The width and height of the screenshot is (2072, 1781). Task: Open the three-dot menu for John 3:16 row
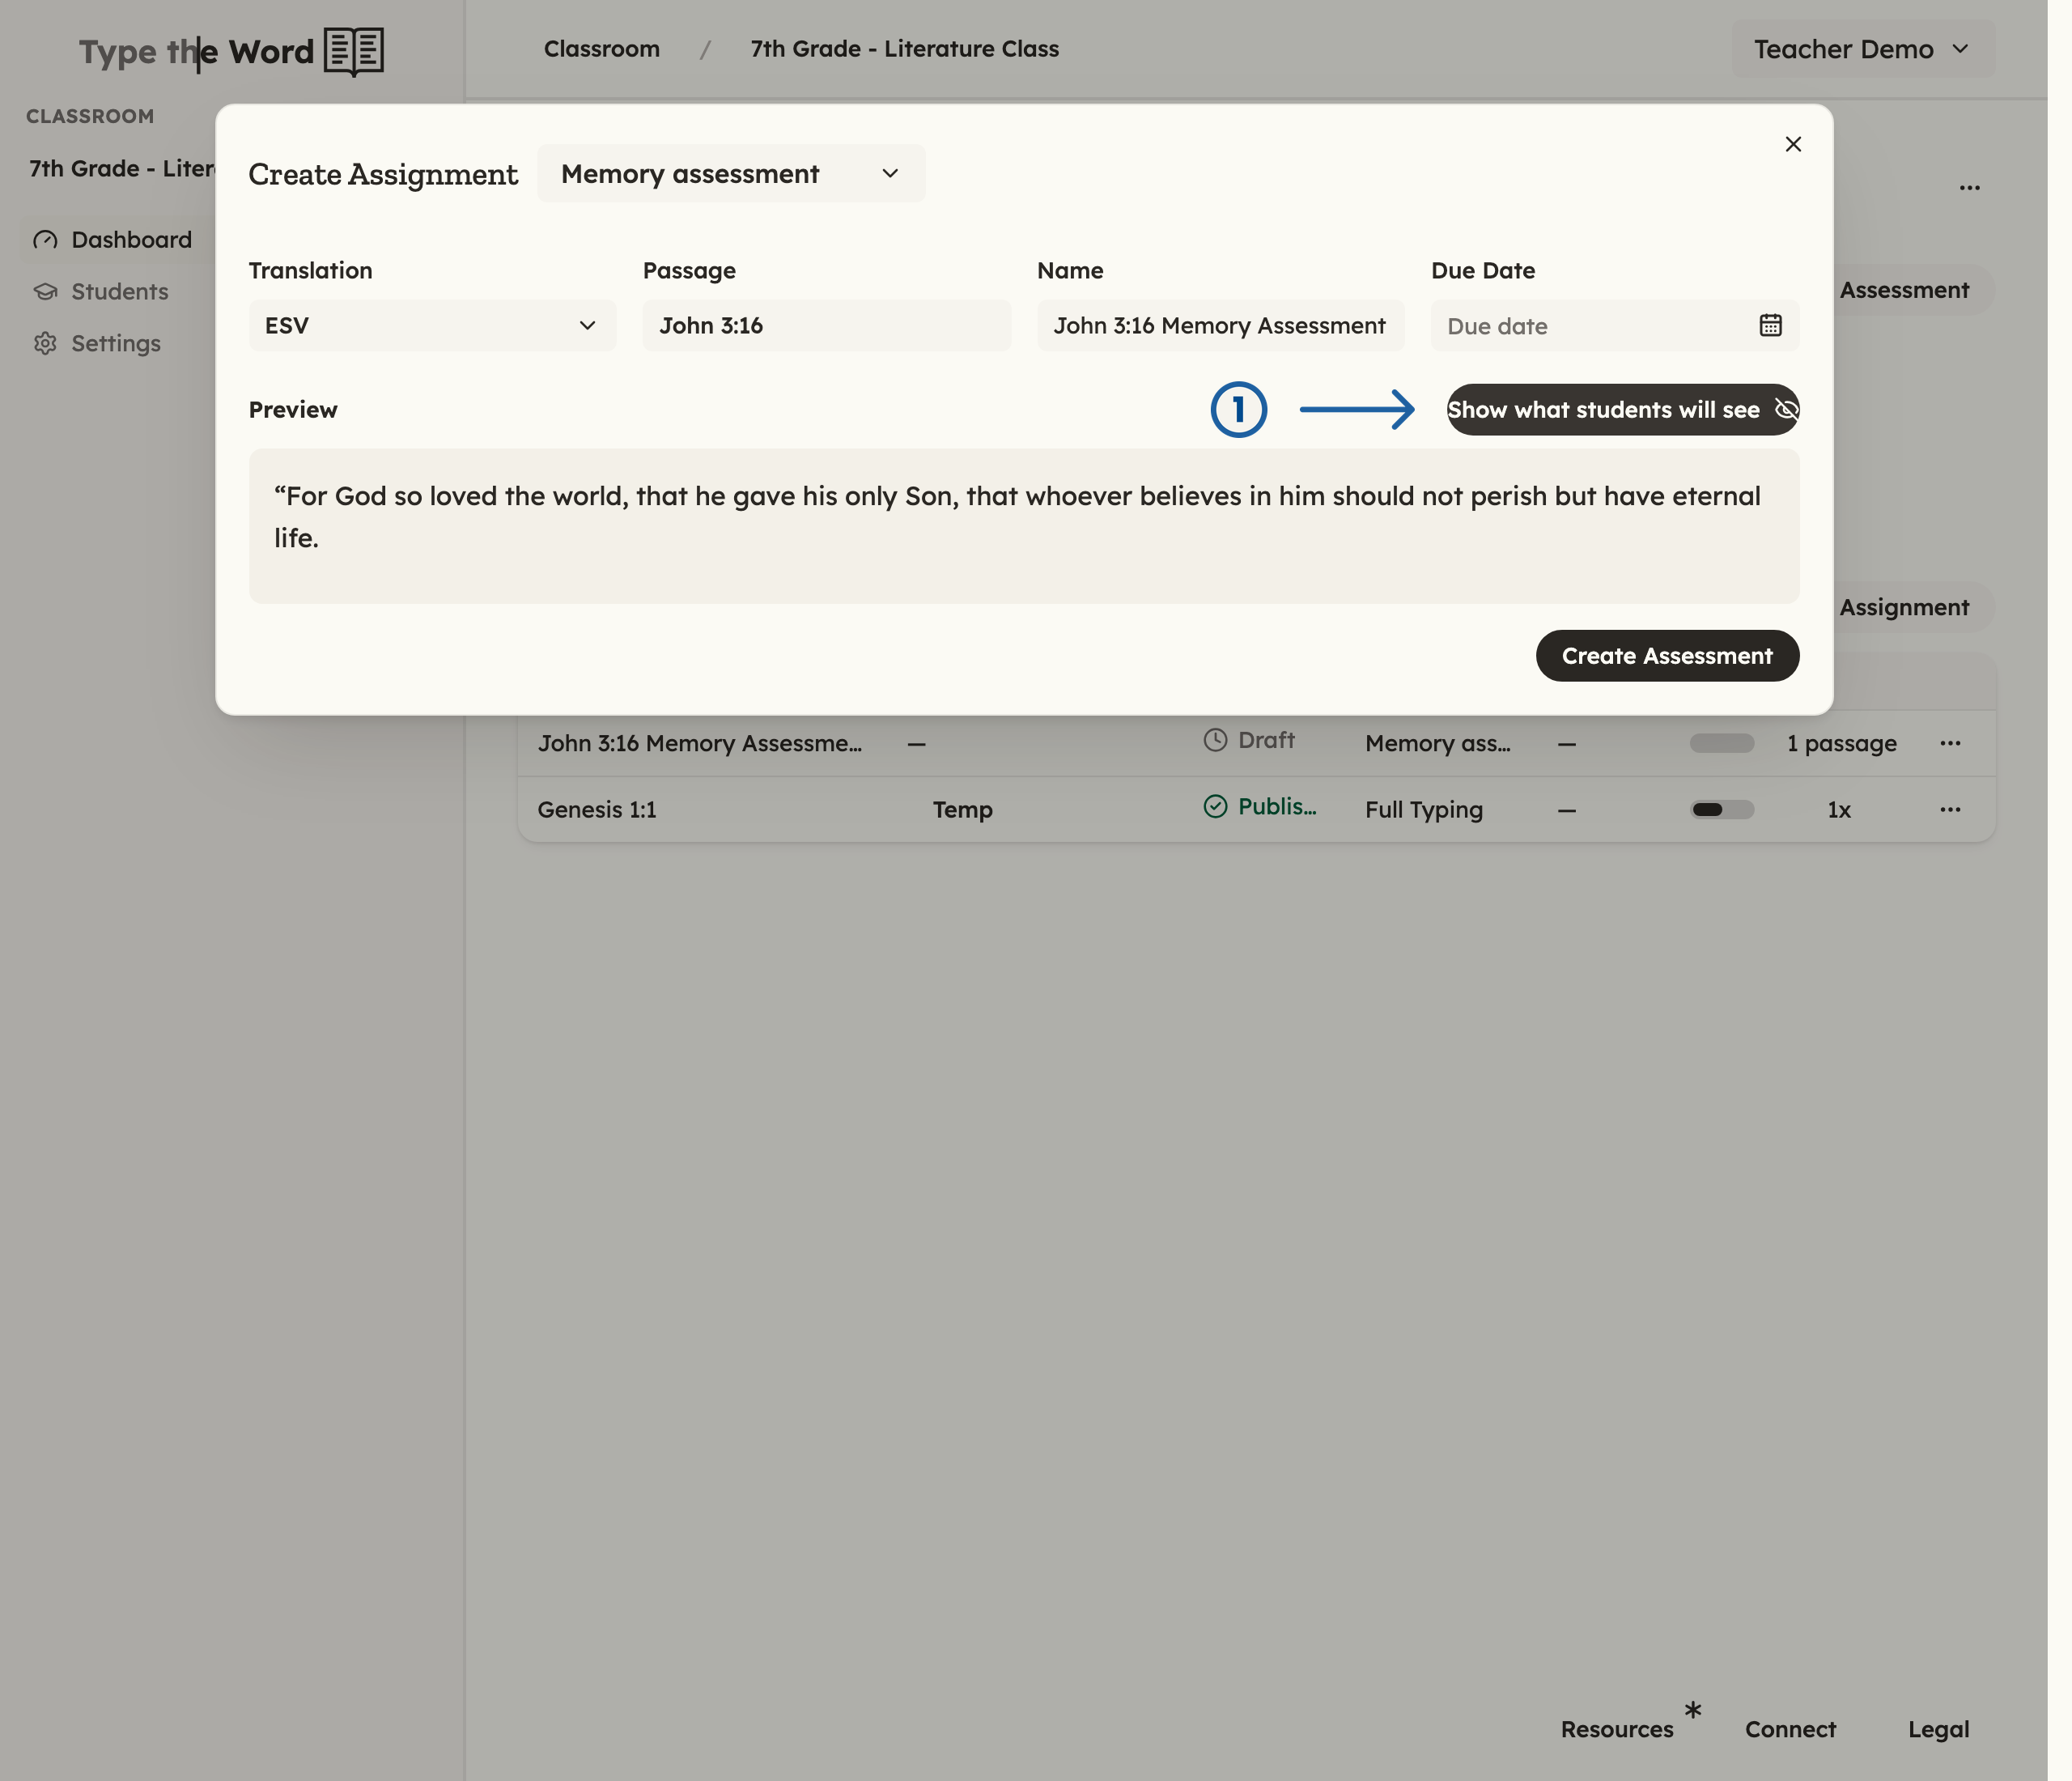coord(1950,743)
